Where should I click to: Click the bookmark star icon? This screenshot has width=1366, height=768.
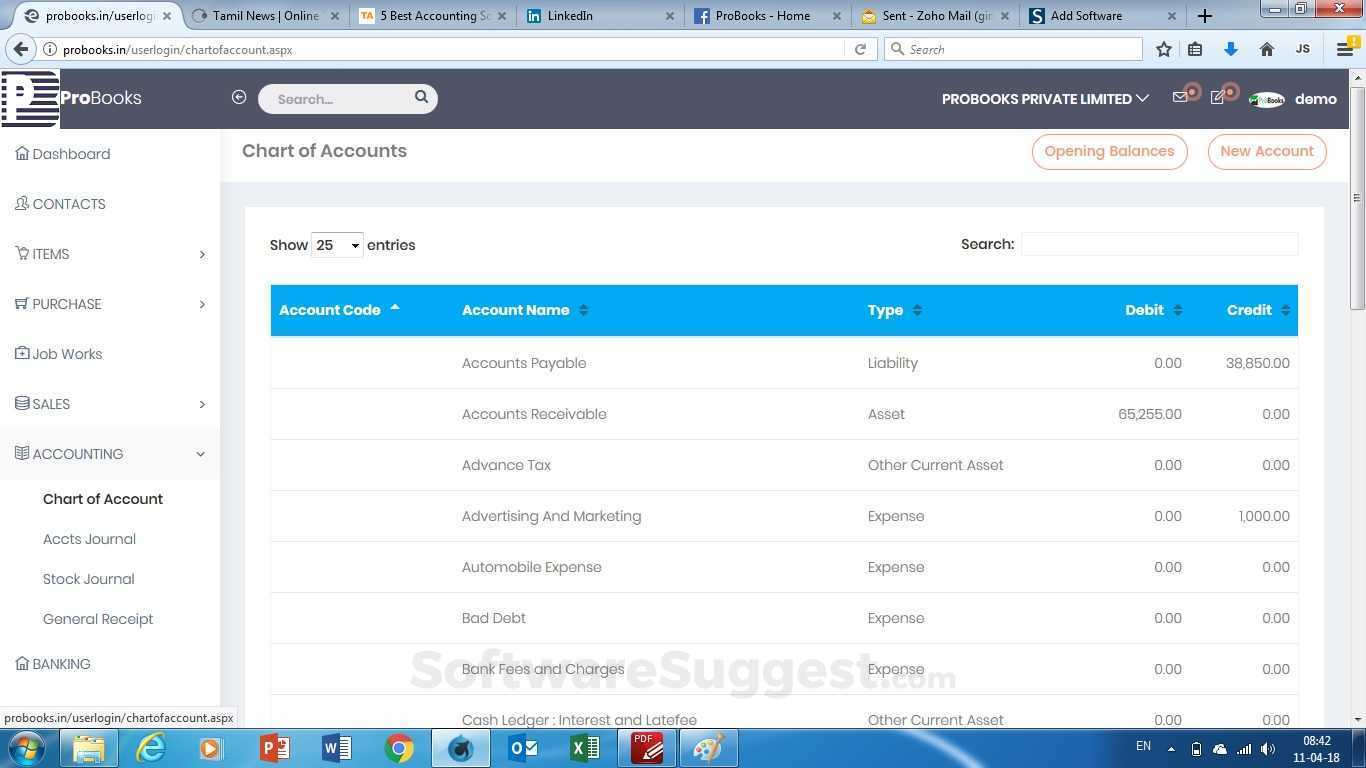pos(1163,49)
